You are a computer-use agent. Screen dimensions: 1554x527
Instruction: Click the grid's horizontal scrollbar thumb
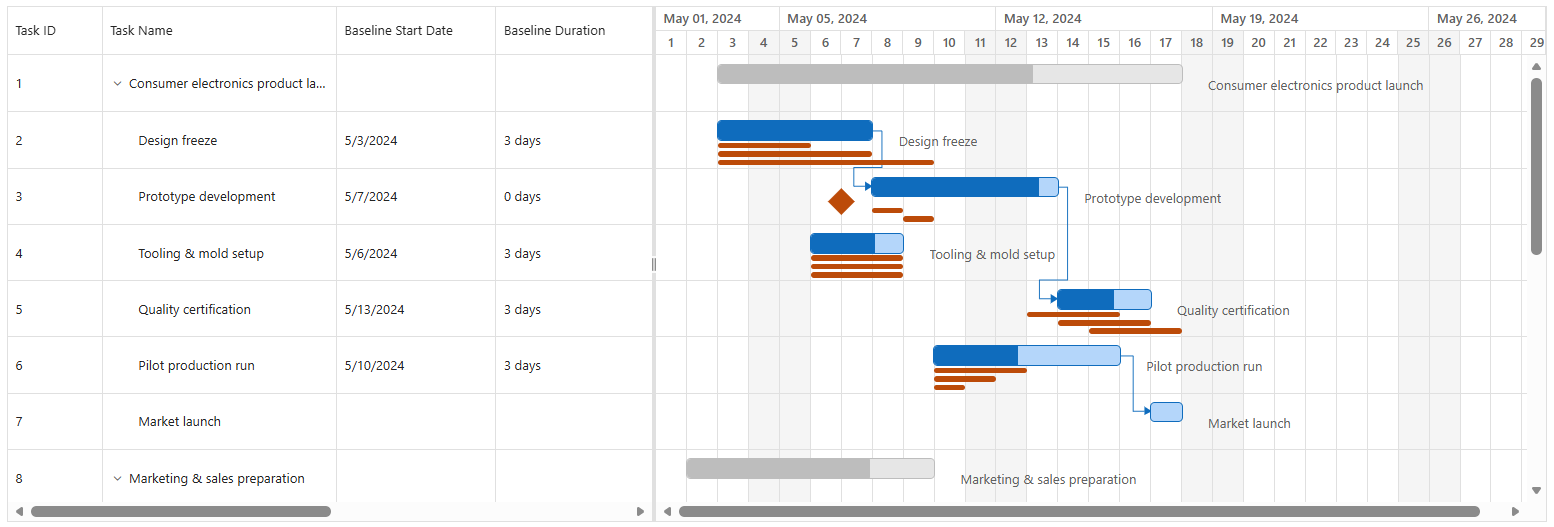tap(181, 512)
